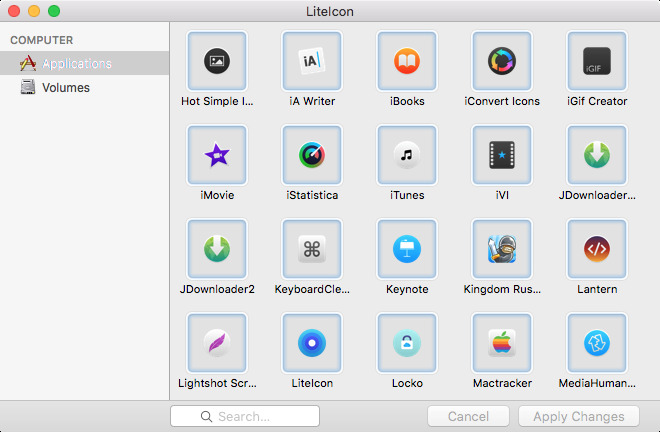Pick the Mactracker rainbow apple icon
This screenshot has width=660, height=432.
click(x=502, y=343)
